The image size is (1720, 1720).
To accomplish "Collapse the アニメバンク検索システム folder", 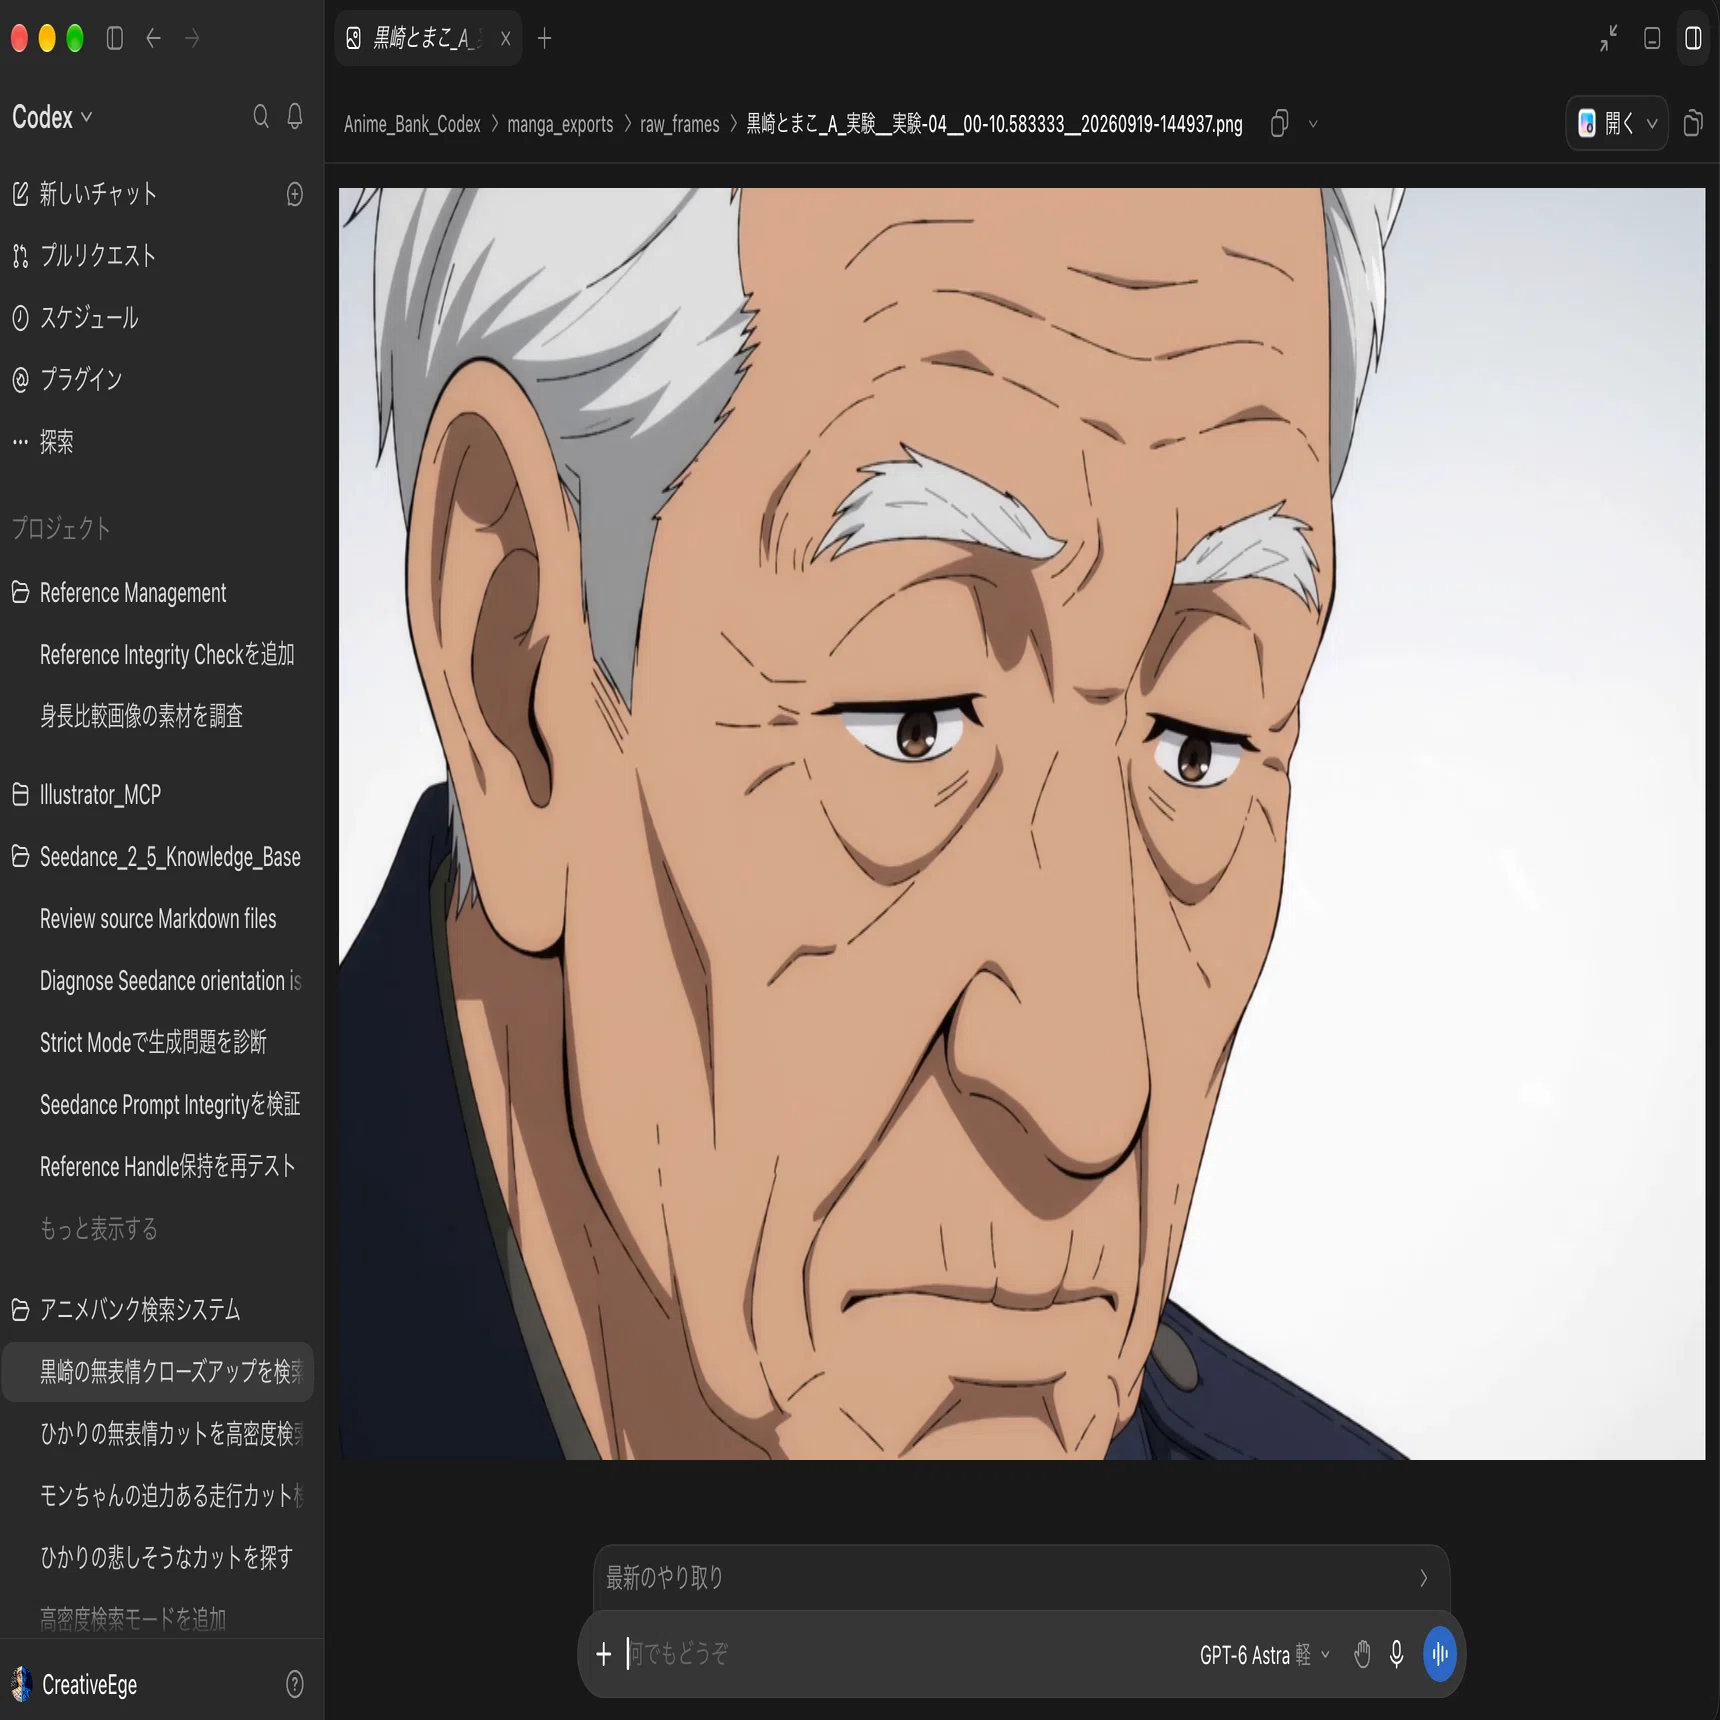I will click(20, 1309).
